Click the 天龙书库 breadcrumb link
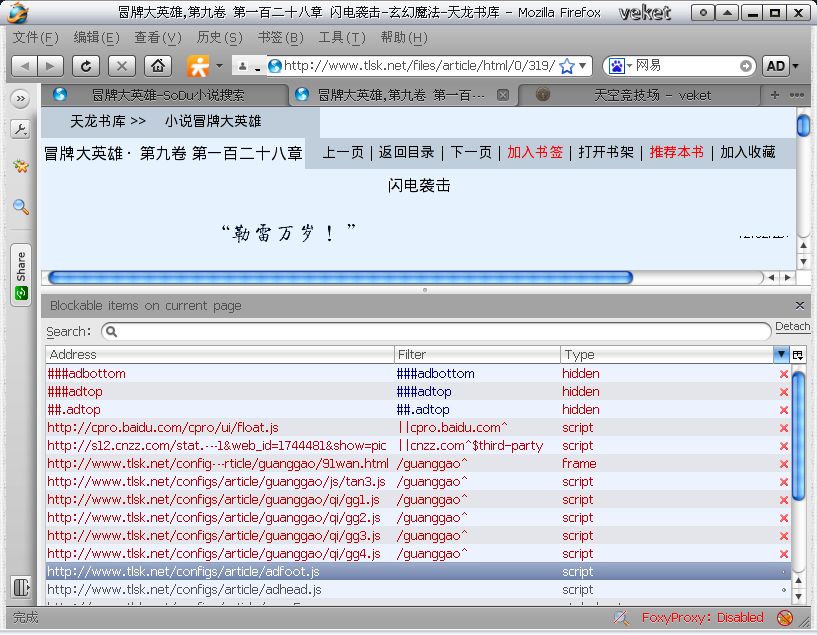The height and width of the screenshot is (635, 817). [97, 121]
